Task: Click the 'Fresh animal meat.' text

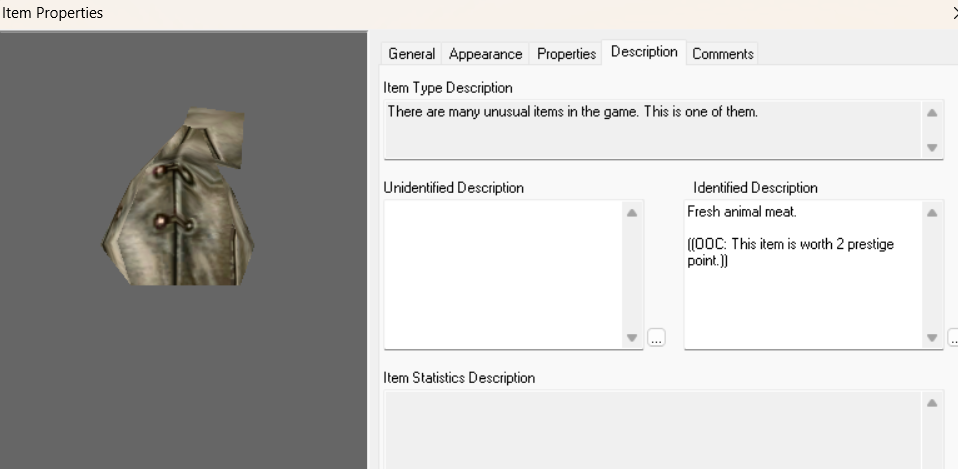Action: 742,212
